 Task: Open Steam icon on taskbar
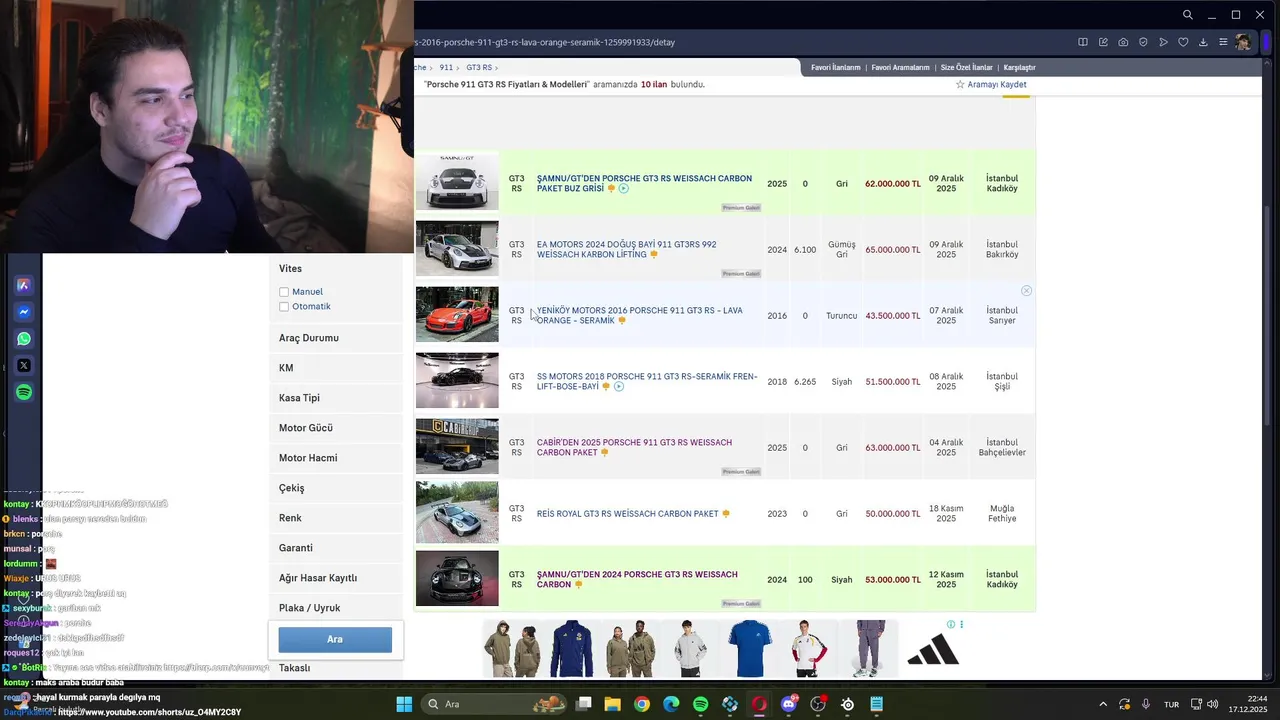pyautogui.click(x=847, y=704)
